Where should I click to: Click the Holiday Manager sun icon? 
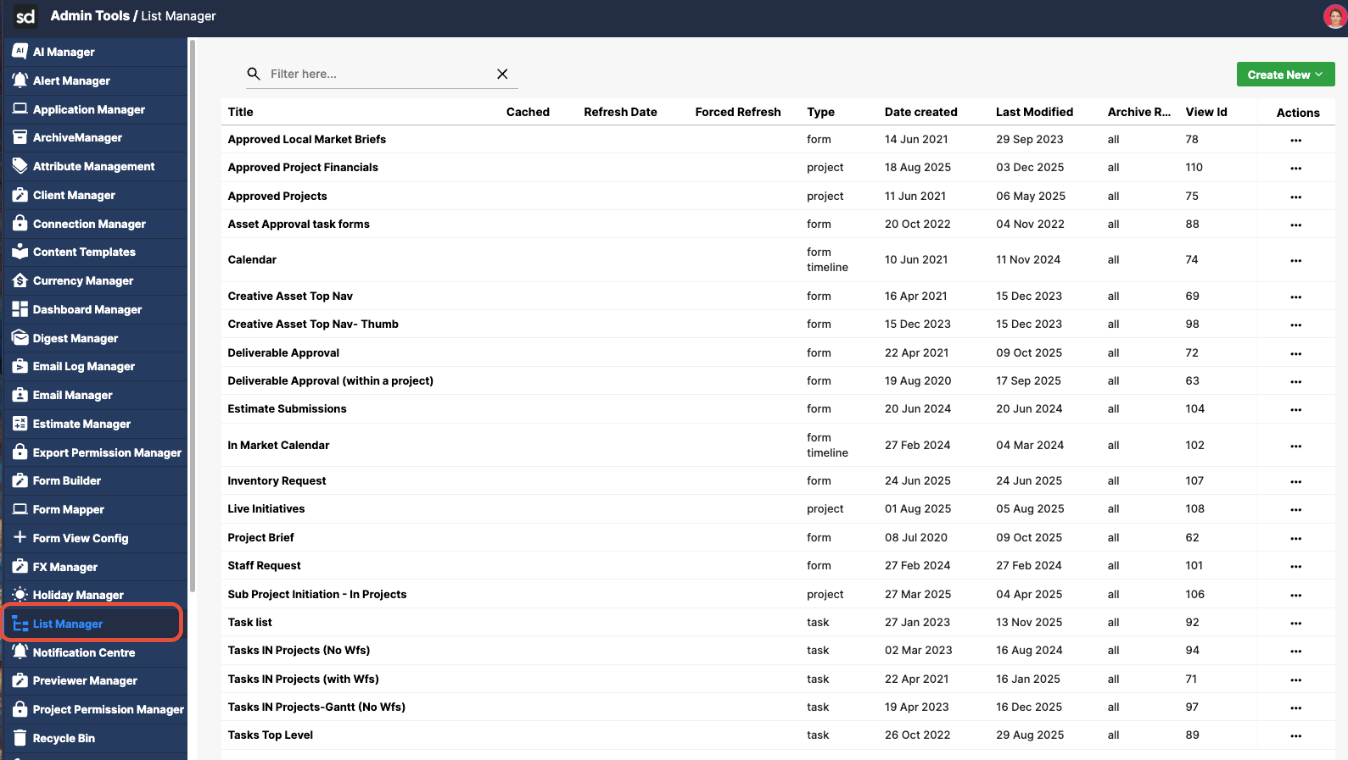(x=20, y=594)
